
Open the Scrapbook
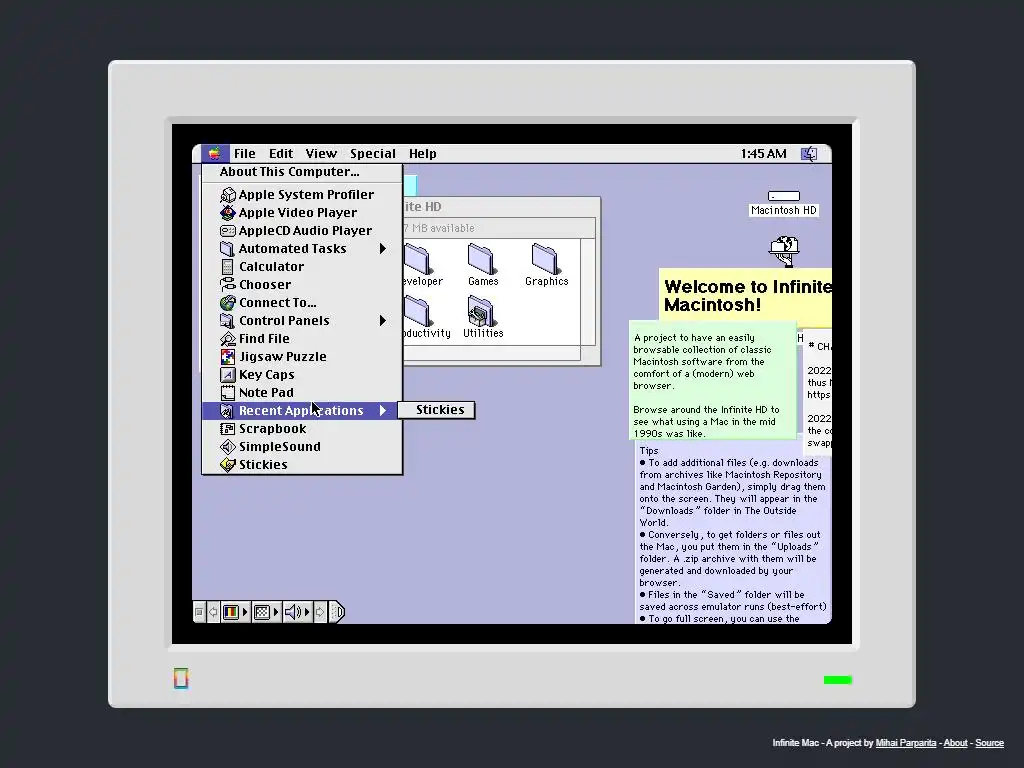301,428
